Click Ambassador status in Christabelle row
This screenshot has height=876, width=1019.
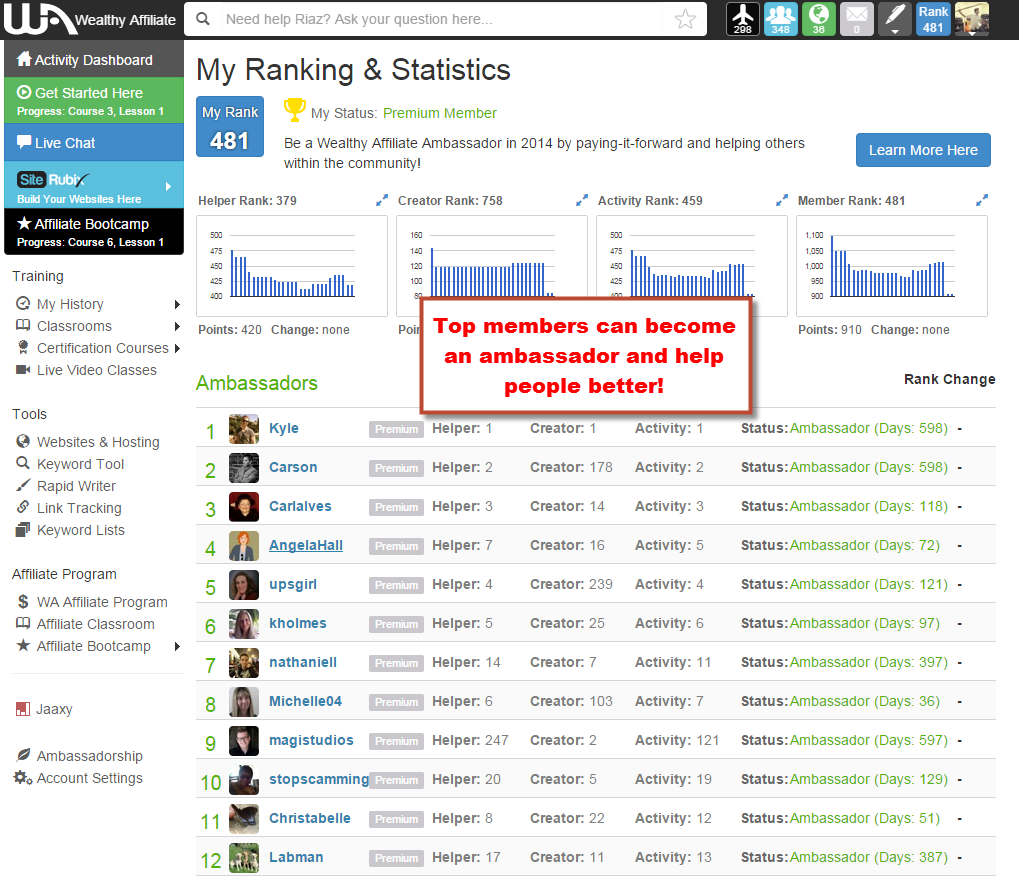point(865,818)
